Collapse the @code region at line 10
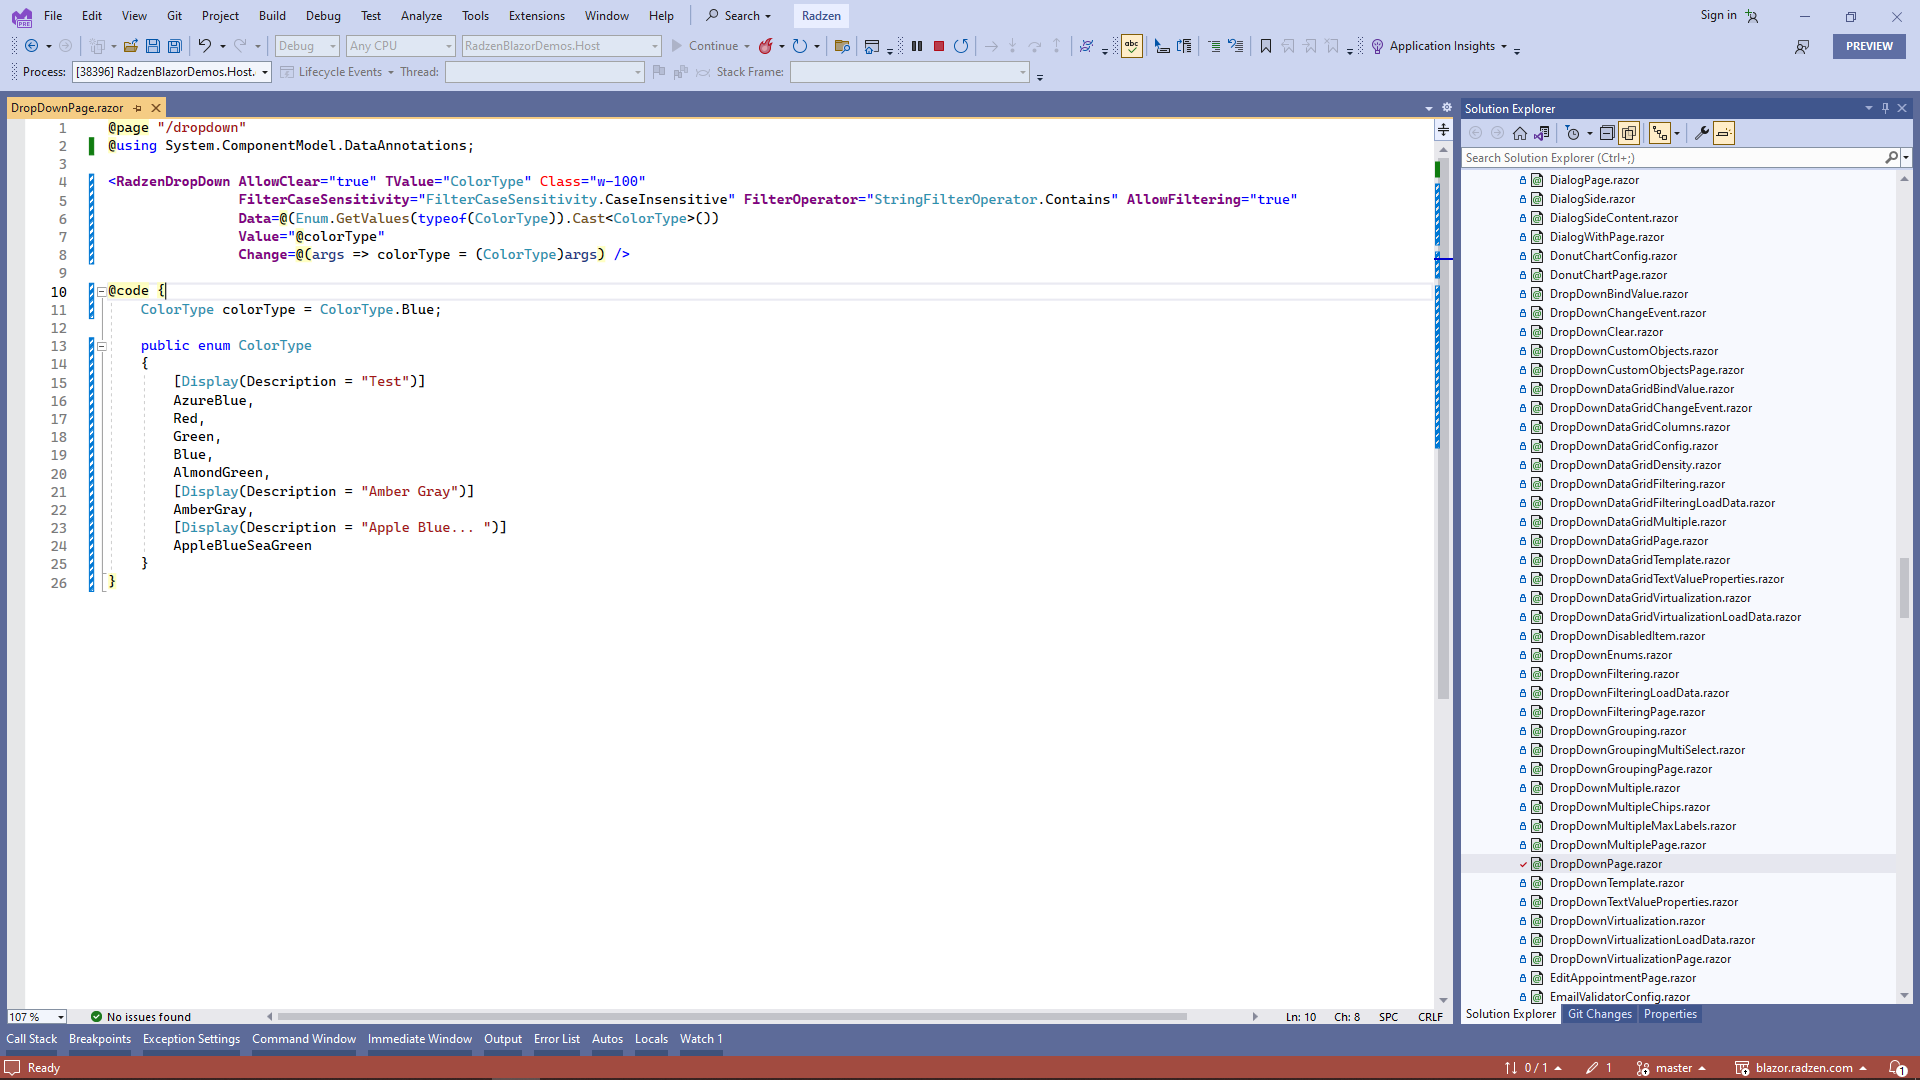Viewport: 1920px width, 1080px height. pos(101,291)
